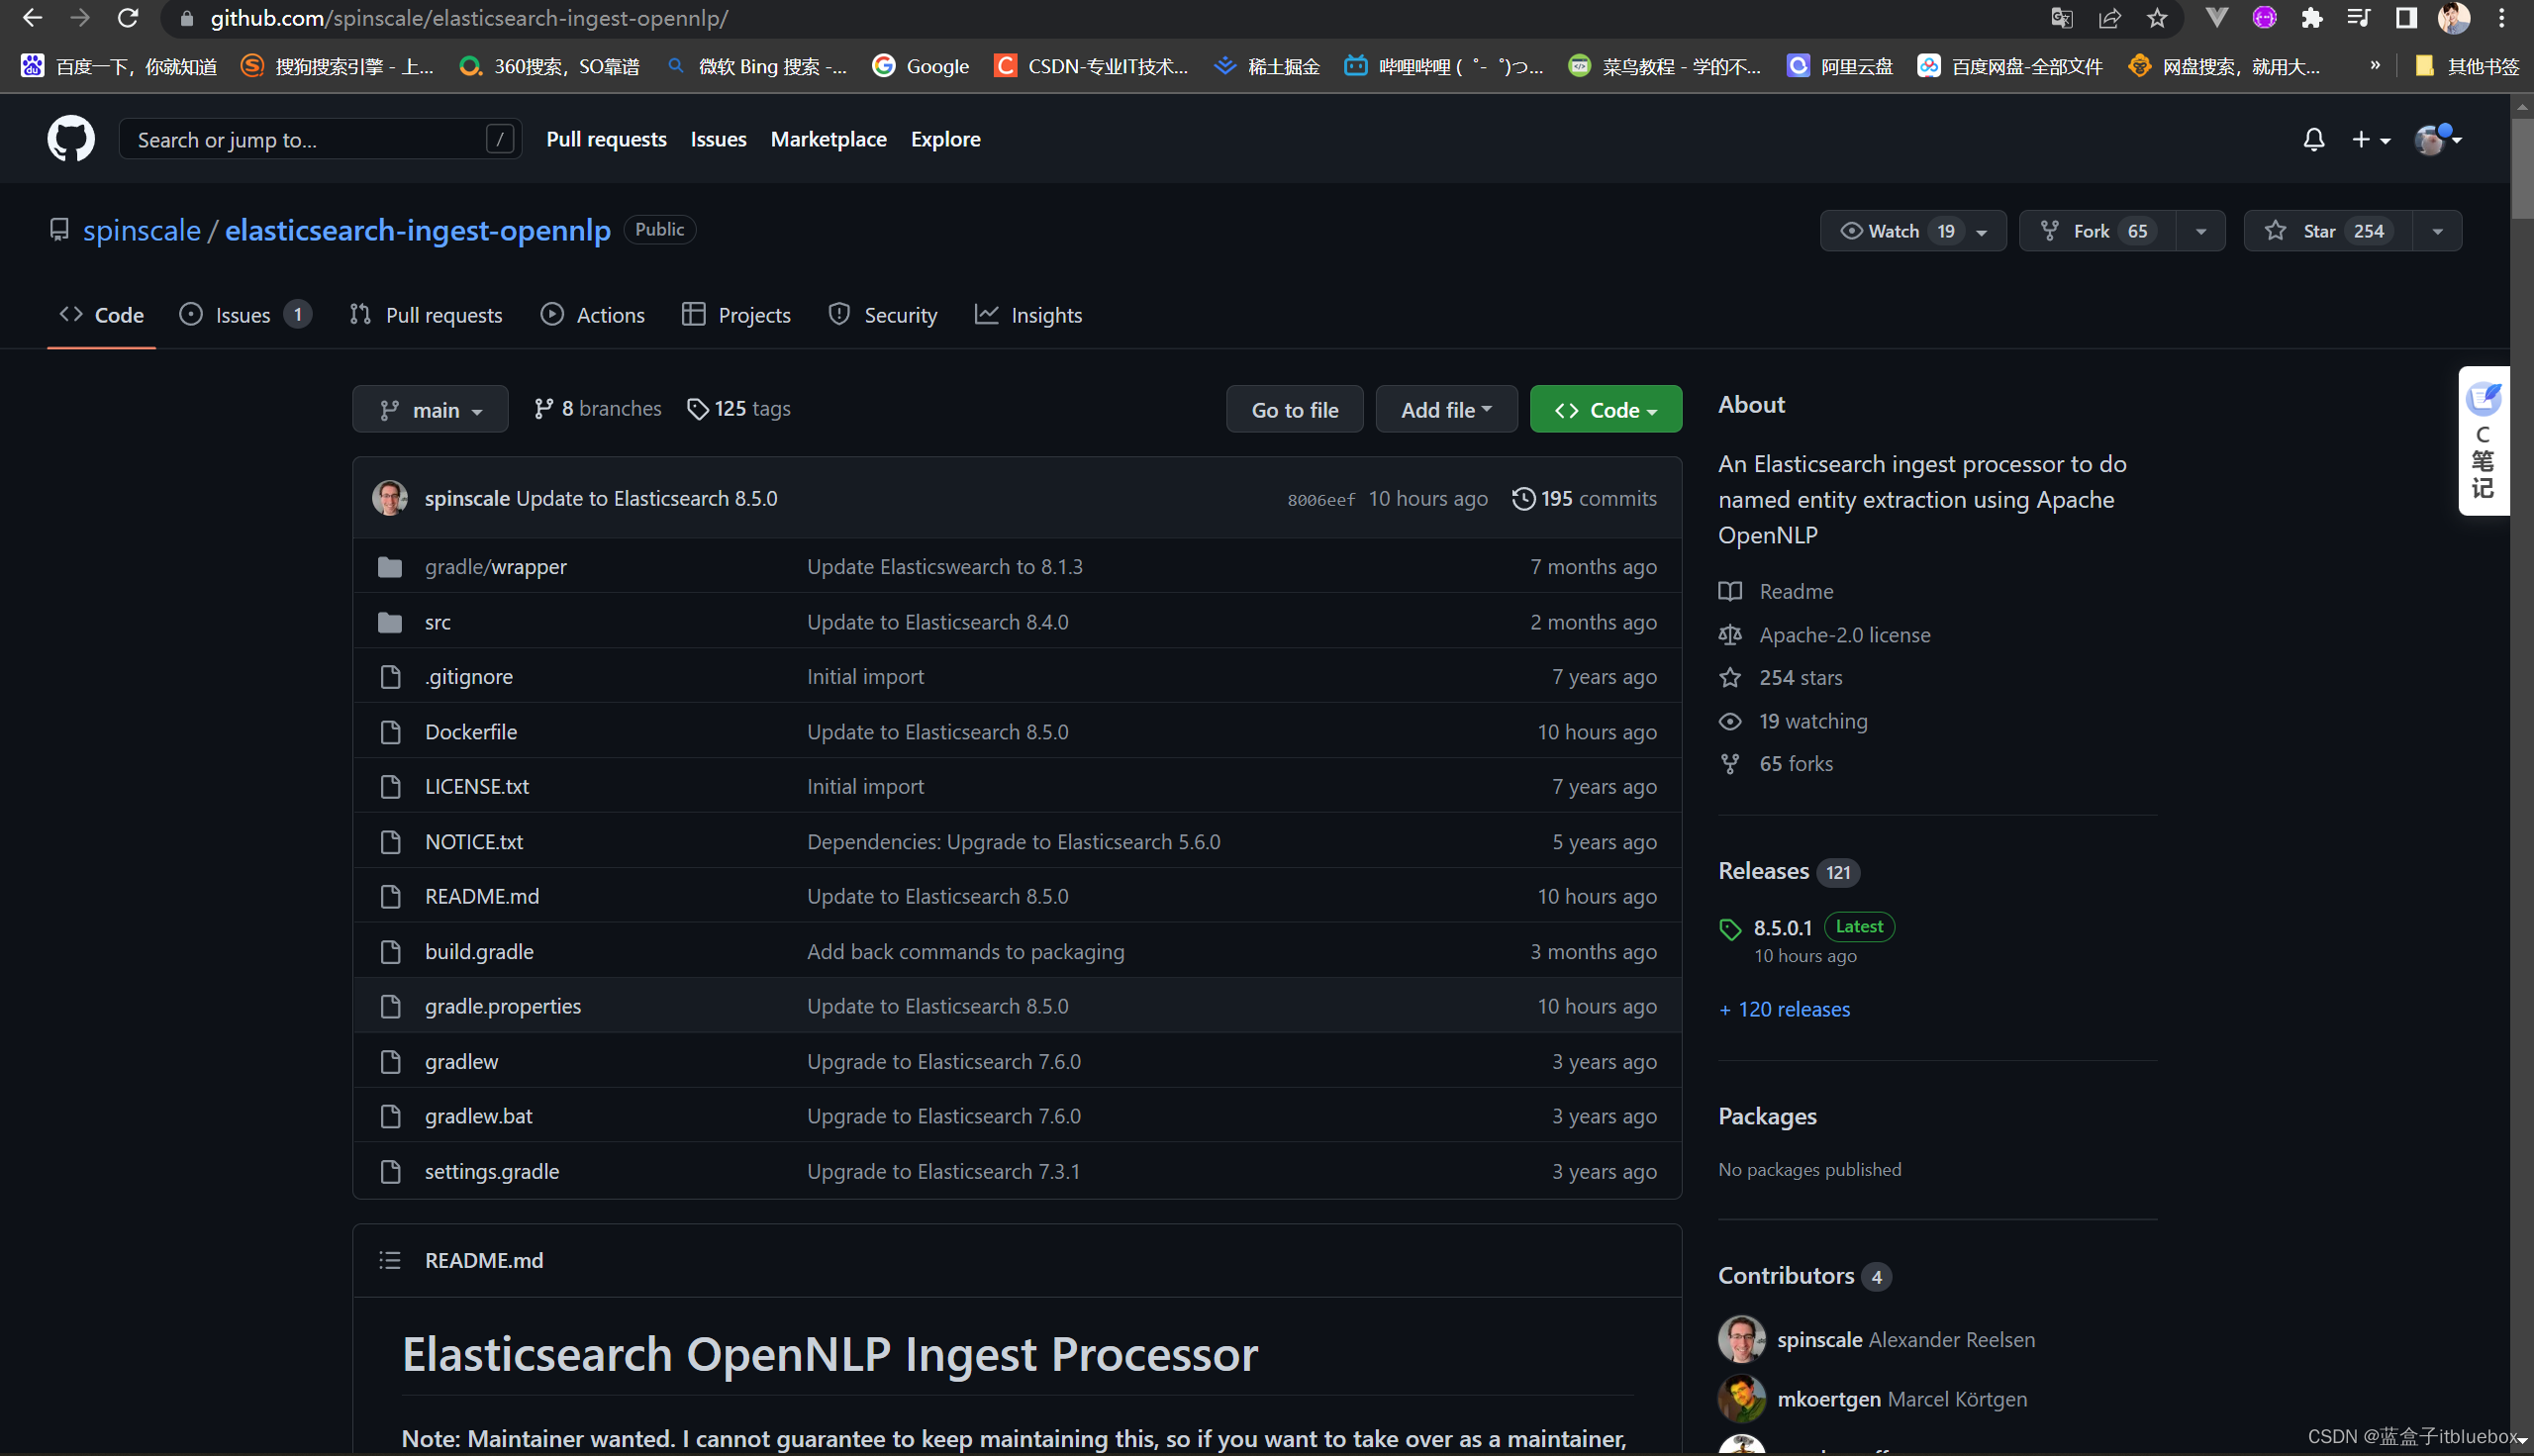The width and height of the screenshot is (2534, 1456).
Task: Click the commit history clock icon
Action: [x=1523, y=498]
